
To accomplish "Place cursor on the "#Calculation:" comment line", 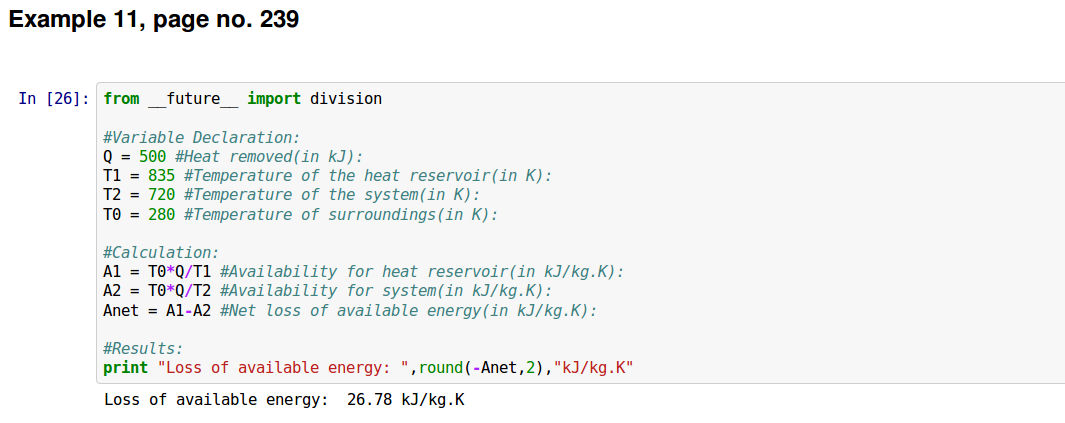I will (x=160, y=252).
